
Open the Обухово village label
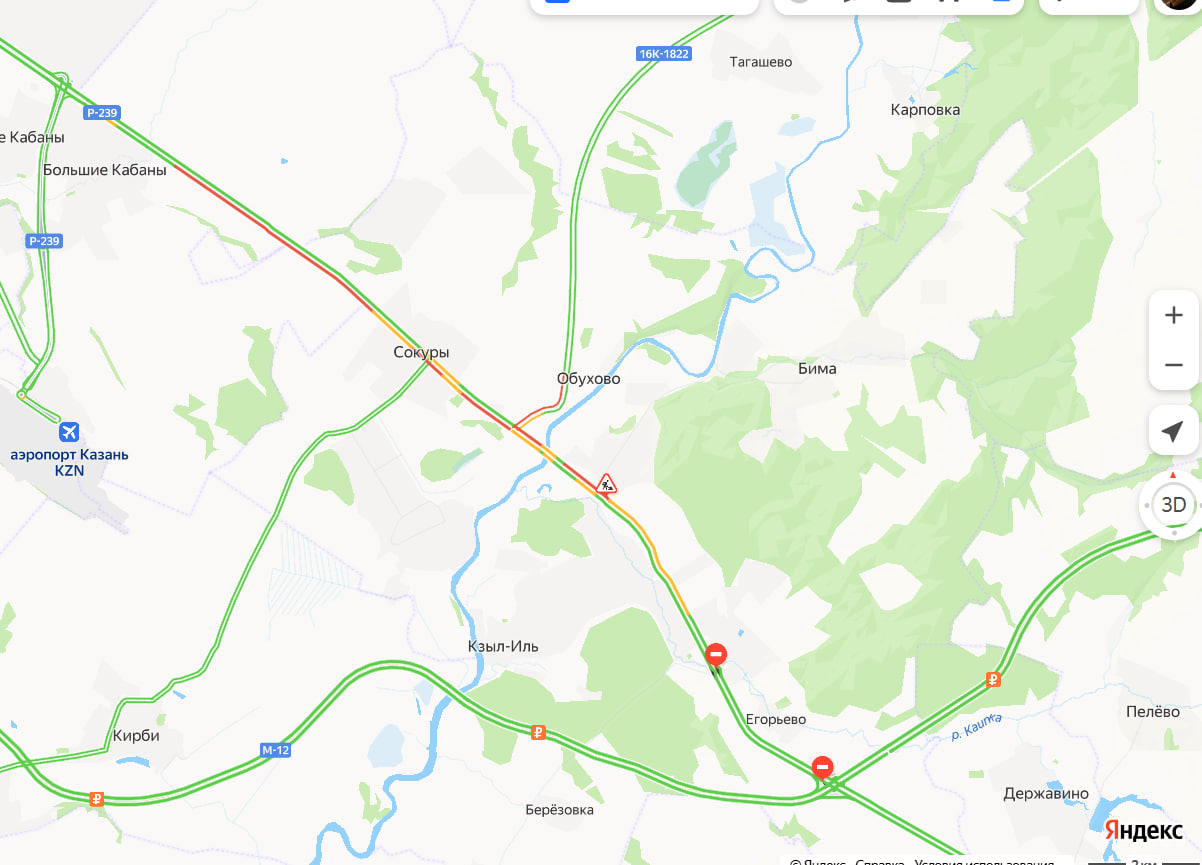pyautogui.click(x=589, y=379)
